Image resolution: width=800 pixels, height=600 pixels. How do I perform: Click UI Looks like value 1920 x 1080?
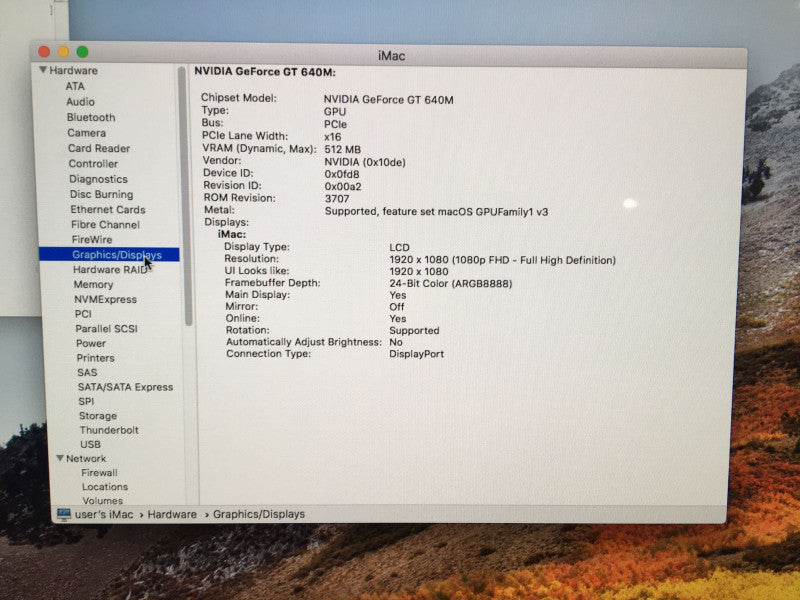(x=418, y=271)
